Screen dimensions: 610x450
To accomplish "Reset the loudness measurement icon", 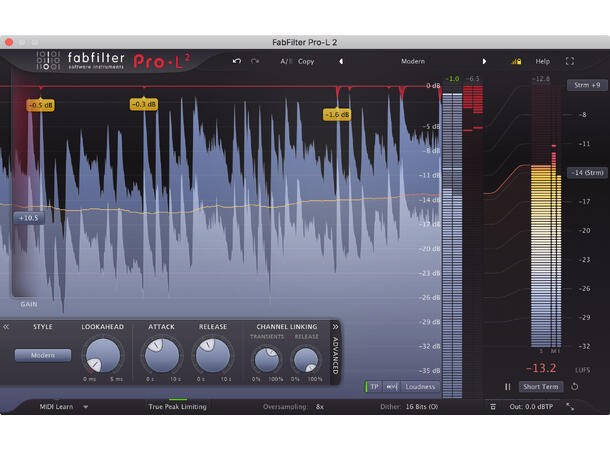I will point(574,387).
